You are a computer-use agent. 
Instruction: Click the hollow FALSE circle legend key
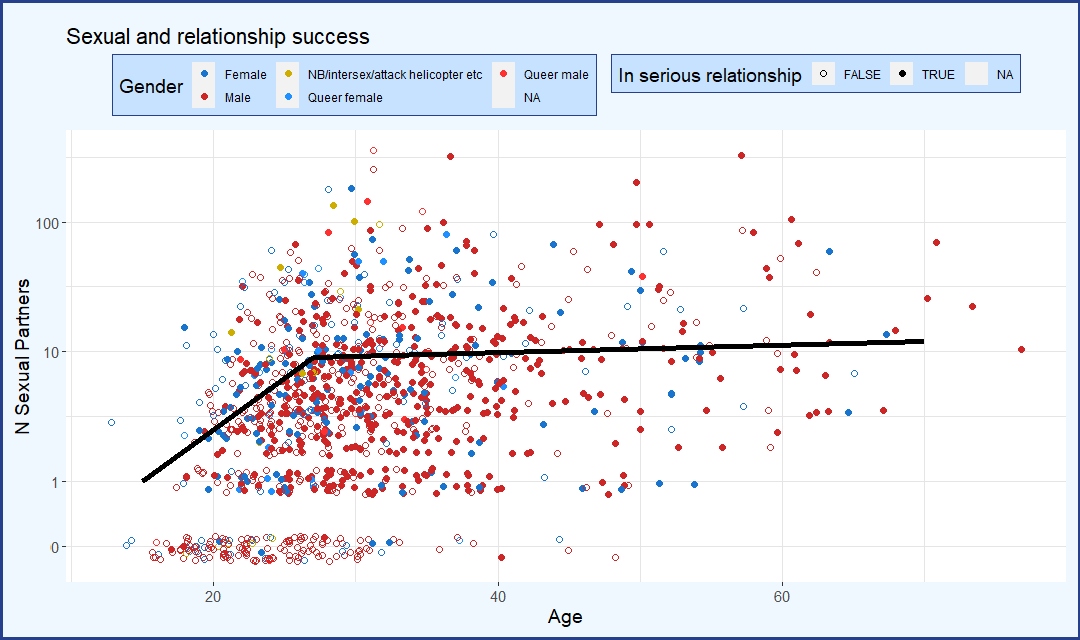[823, 74]
